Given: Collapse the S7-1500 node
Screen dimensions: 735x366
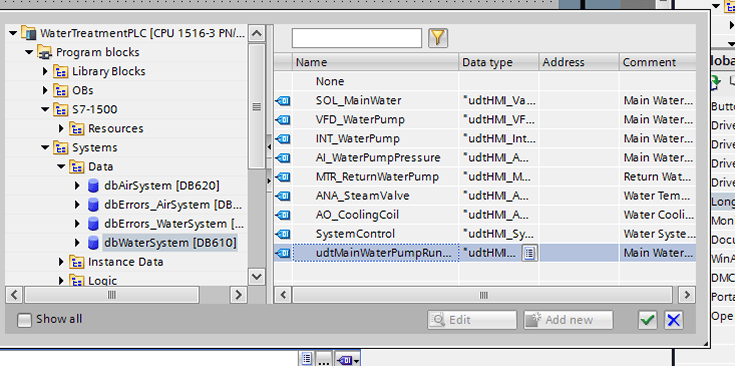Looking at the screenshot, I should (45, 110).
